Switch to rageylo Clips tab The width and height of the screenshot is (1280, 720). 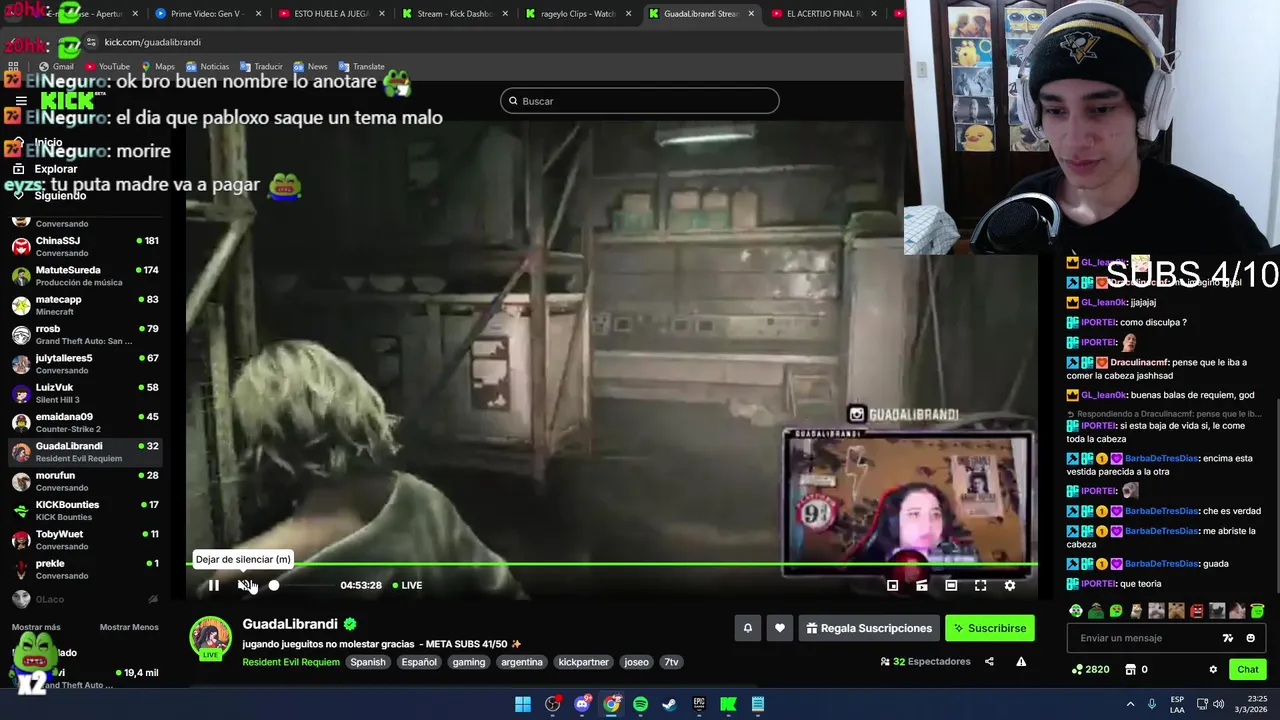coord(578,14)
